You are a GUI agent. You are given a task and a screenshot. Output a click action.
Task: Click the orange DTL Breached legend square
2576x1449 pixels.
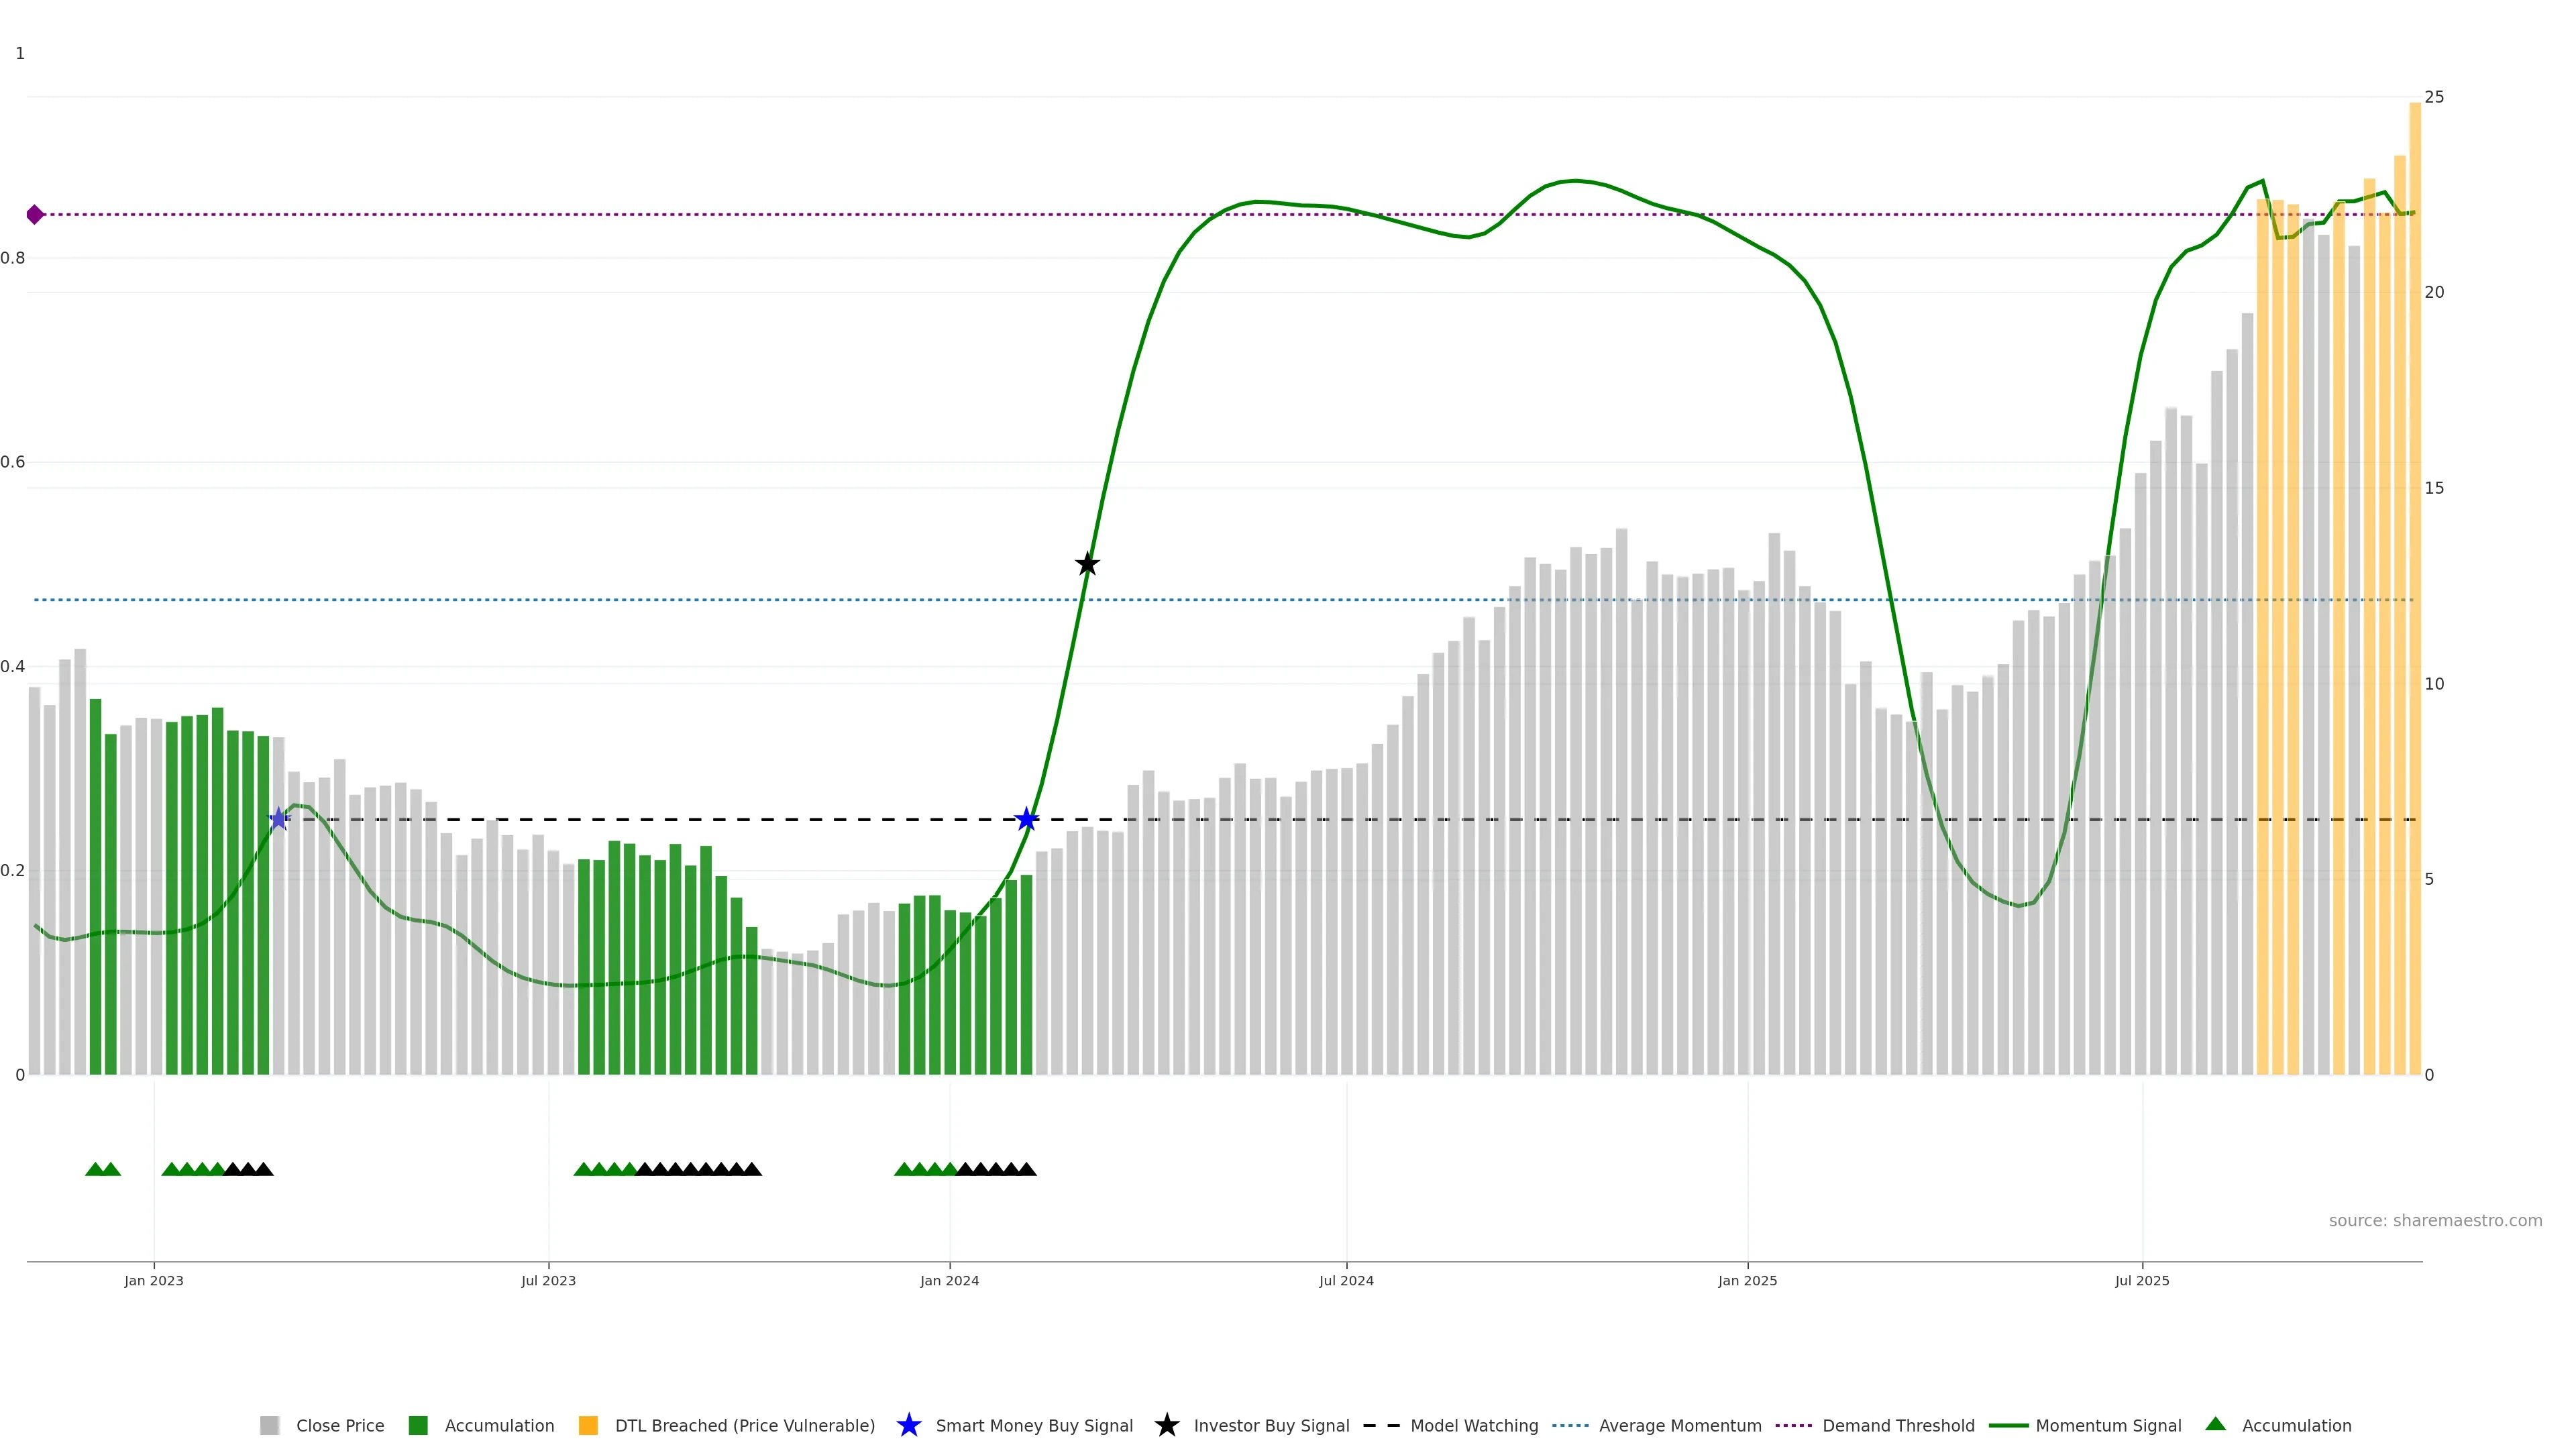(x=588, y=1425)
